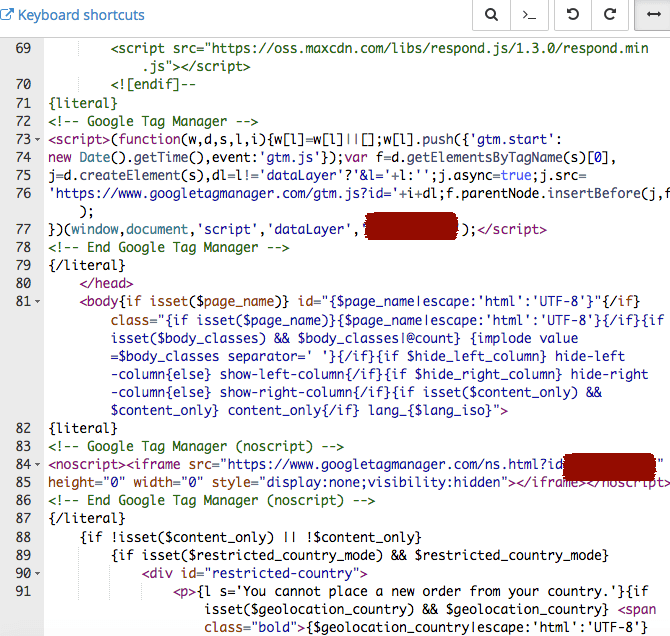
Task: Open the Keyboard shortcuts link
Action: [81, 15]
